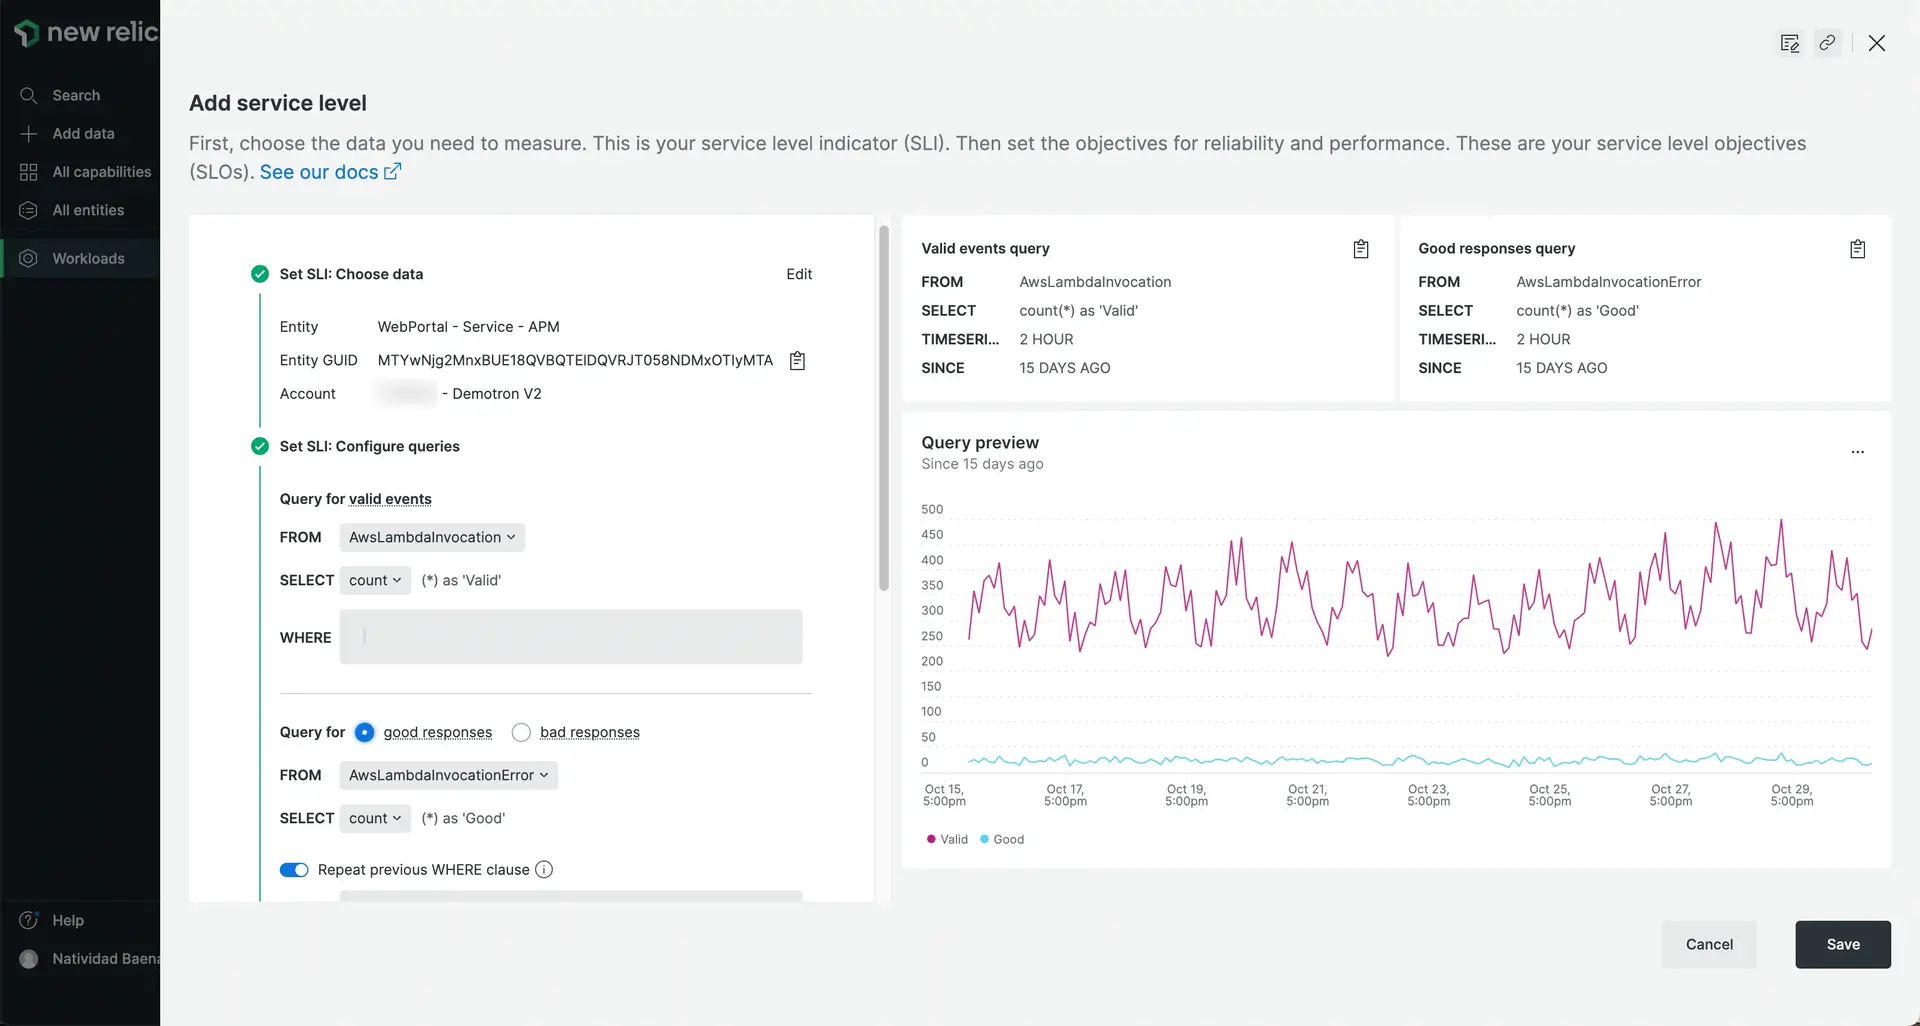1920x1026 pixels.
Task: Expand the AwsLambdaInvocation FROM dropdown
Action: pos(432,537)
